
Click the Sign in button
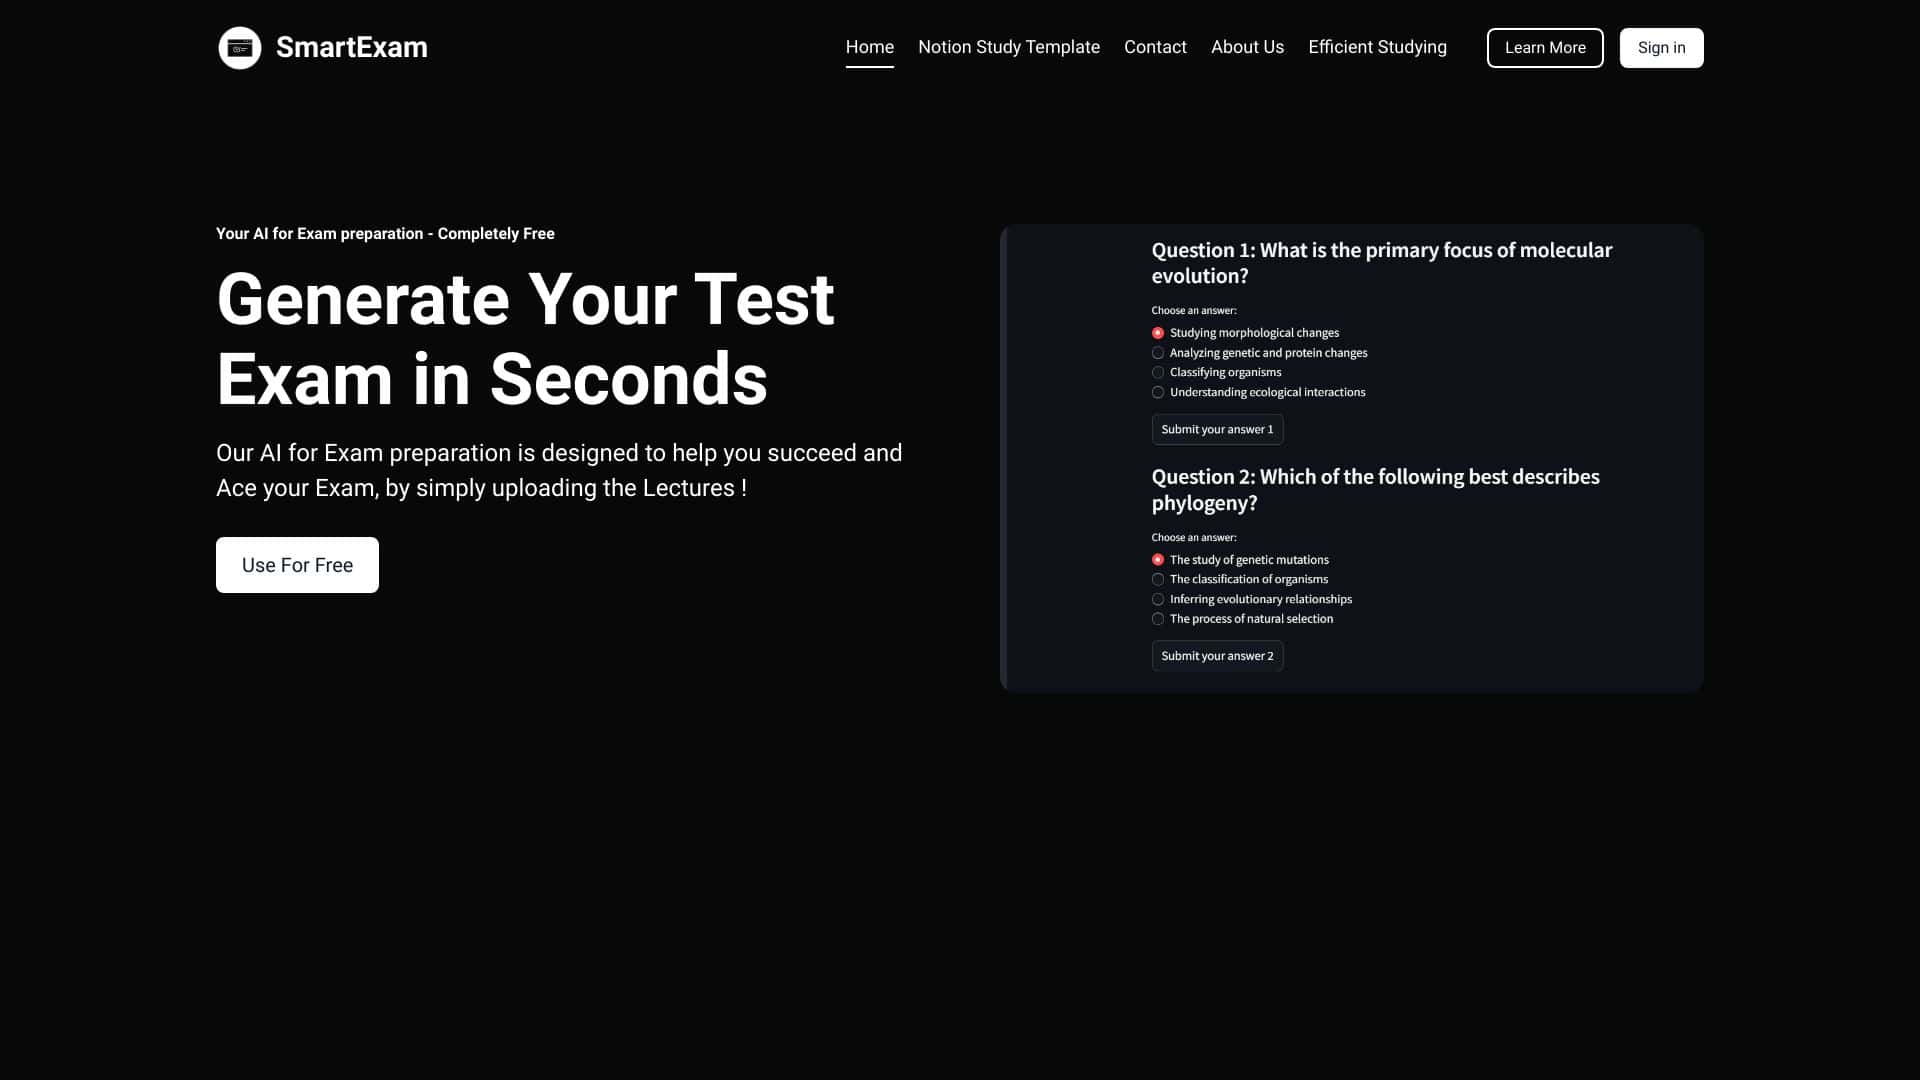1661,47
